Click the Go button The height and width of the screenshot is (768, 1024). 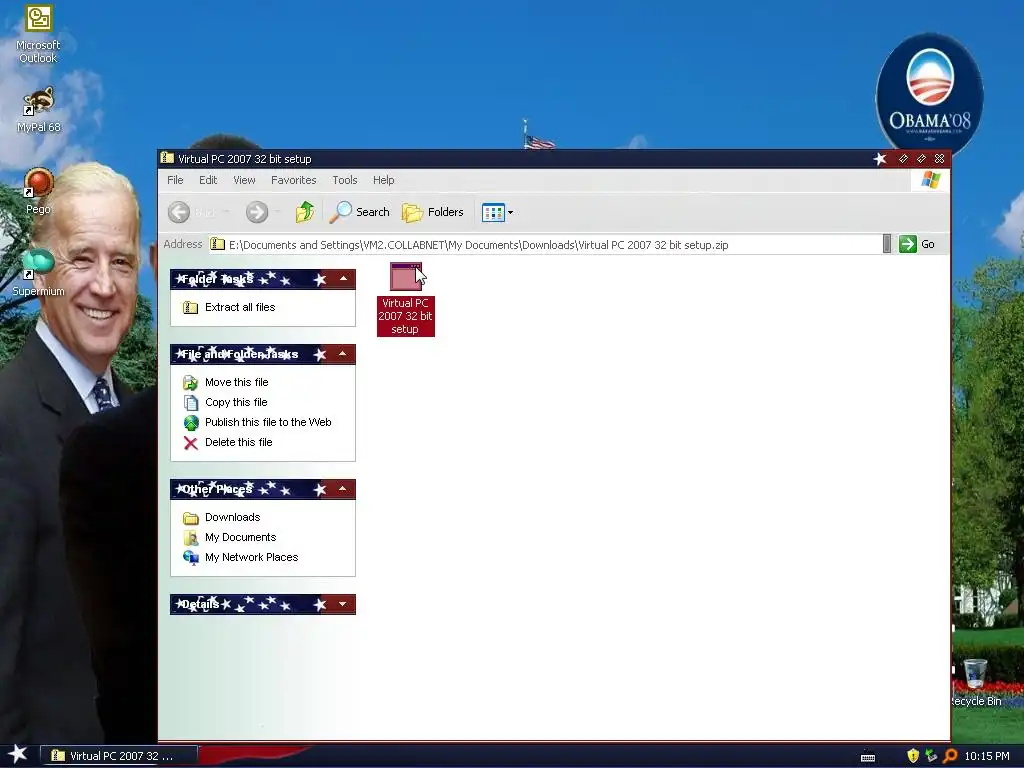pos(917,244)
